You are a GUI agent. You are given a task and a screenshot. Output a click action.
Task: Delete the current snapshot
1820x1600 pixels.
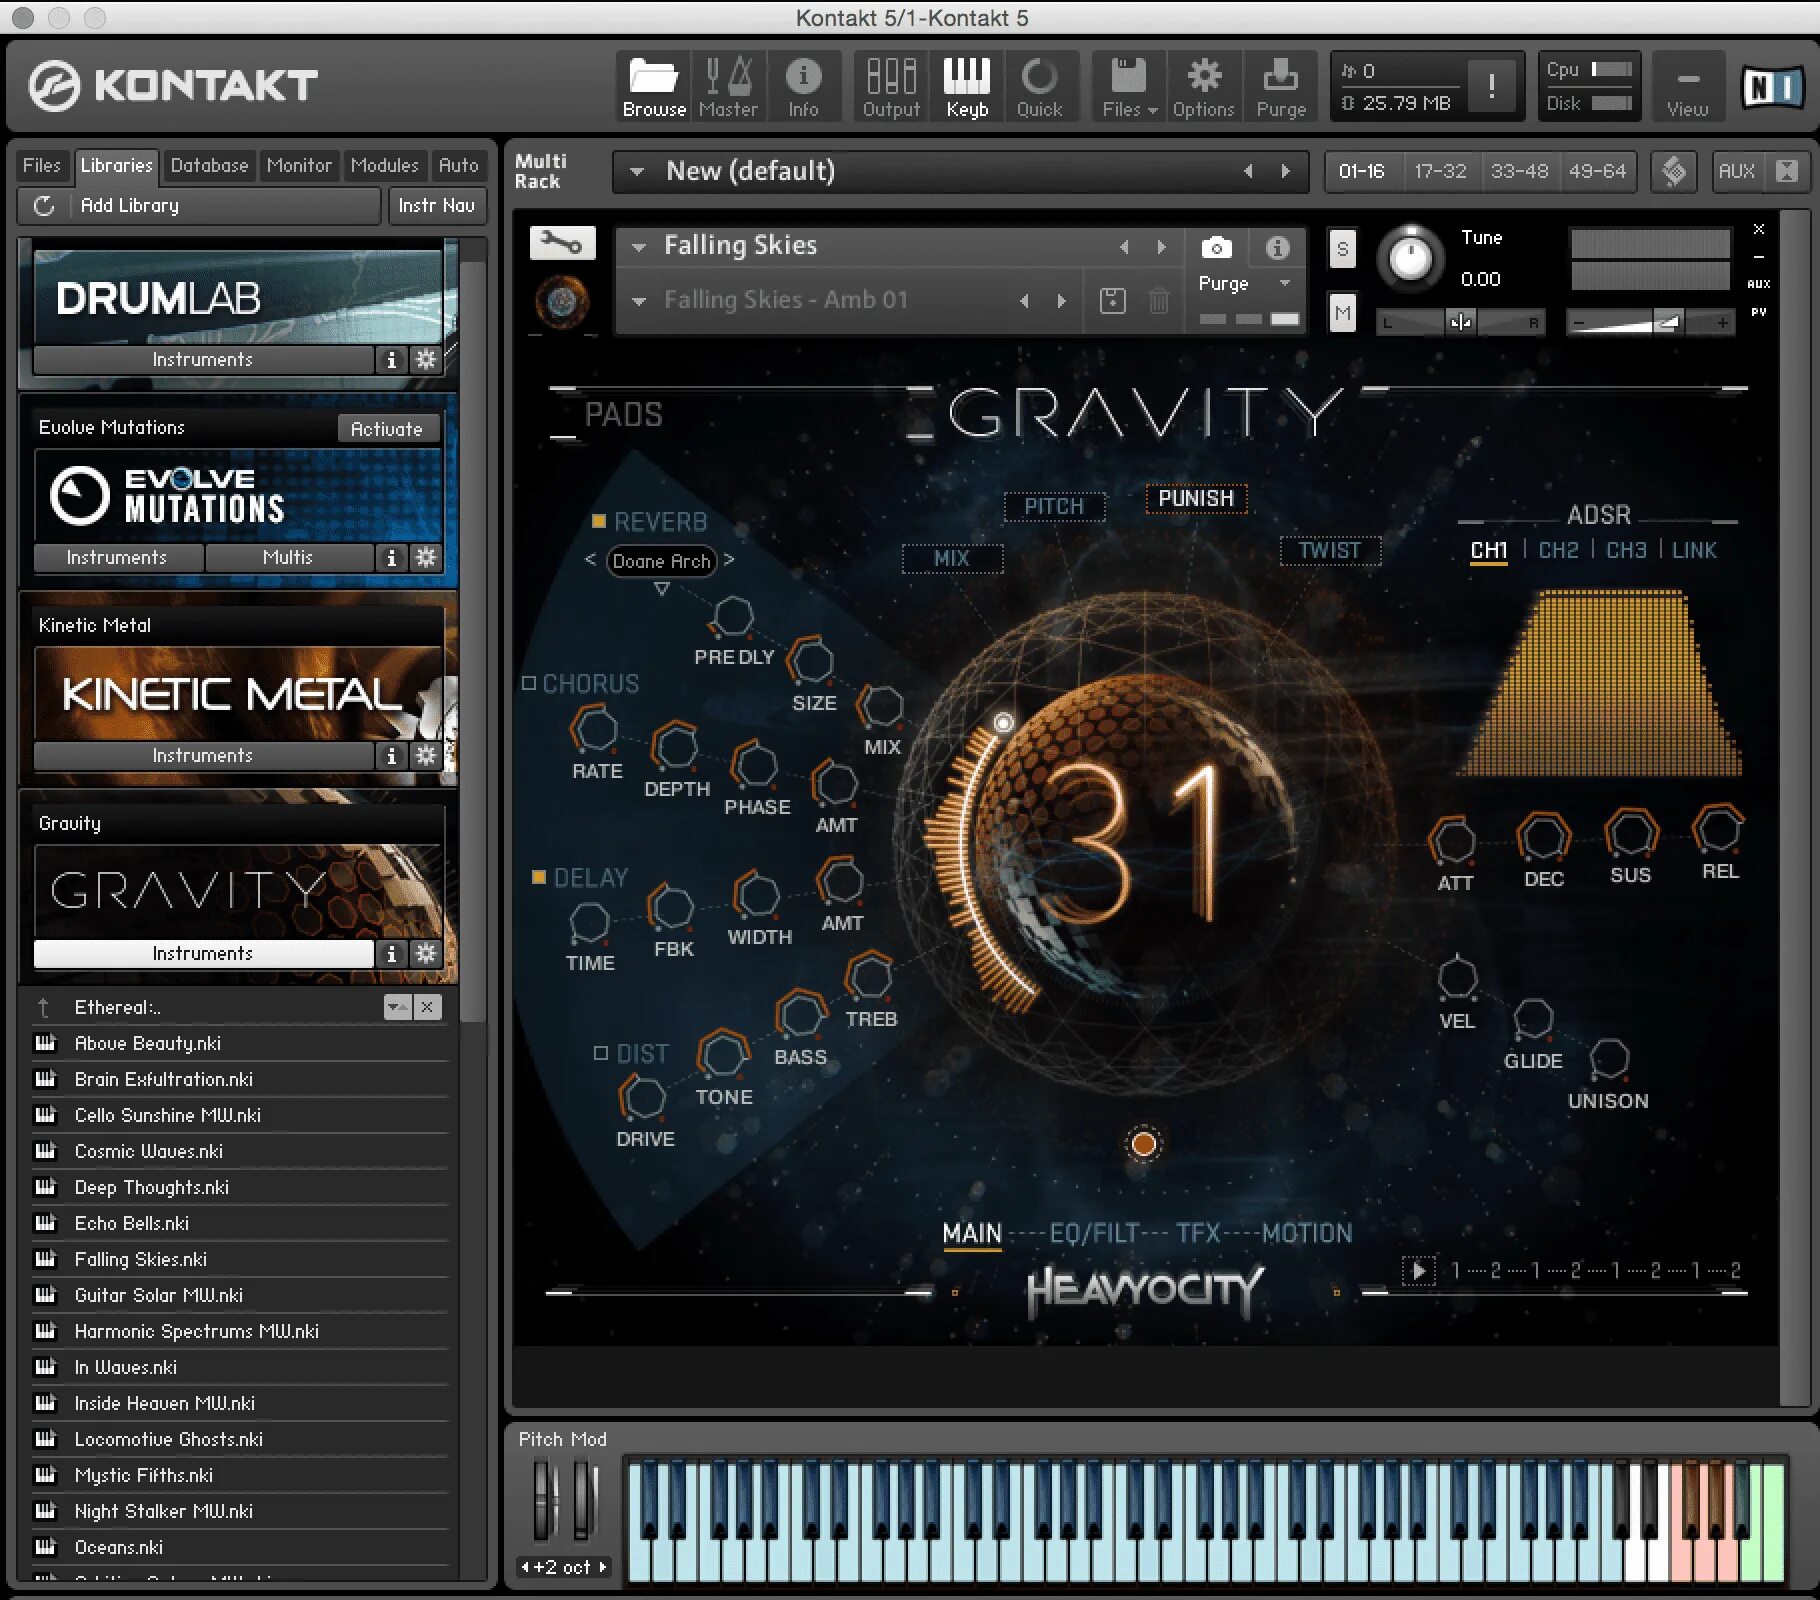pyautogui.click(x=1158, y=301)
